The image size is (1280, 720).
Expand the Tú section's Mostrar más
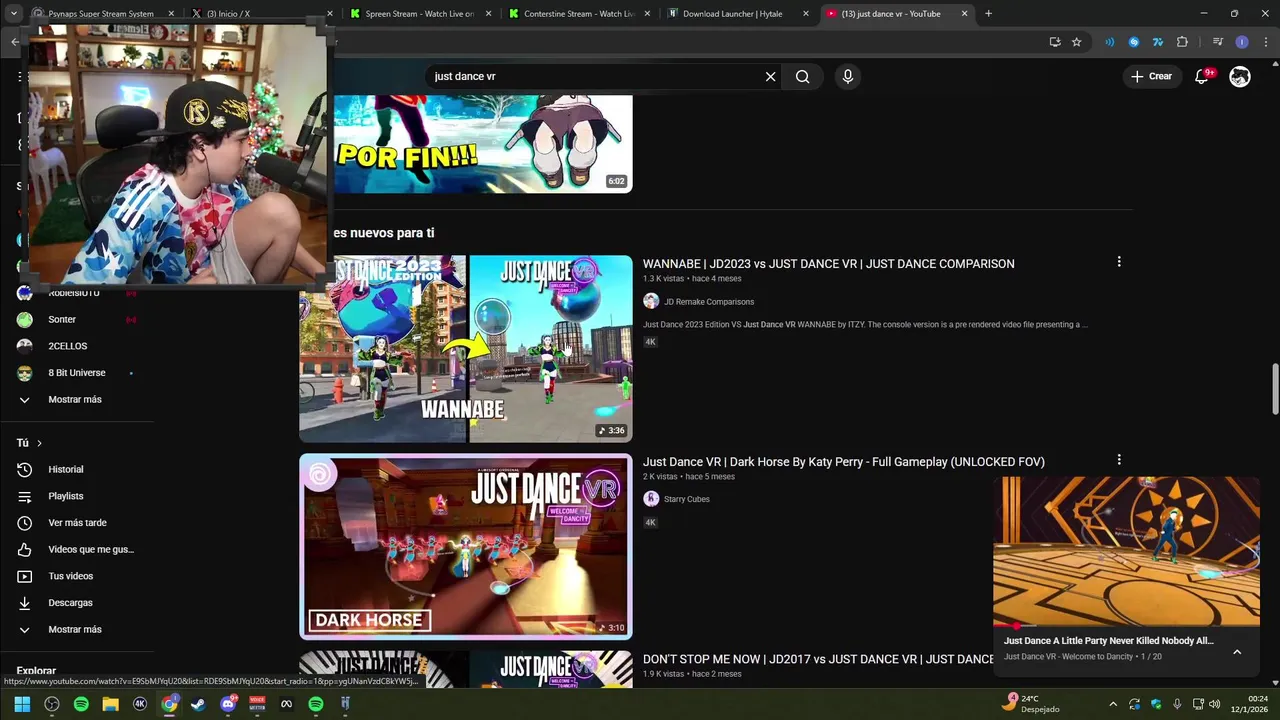[76, 629]
